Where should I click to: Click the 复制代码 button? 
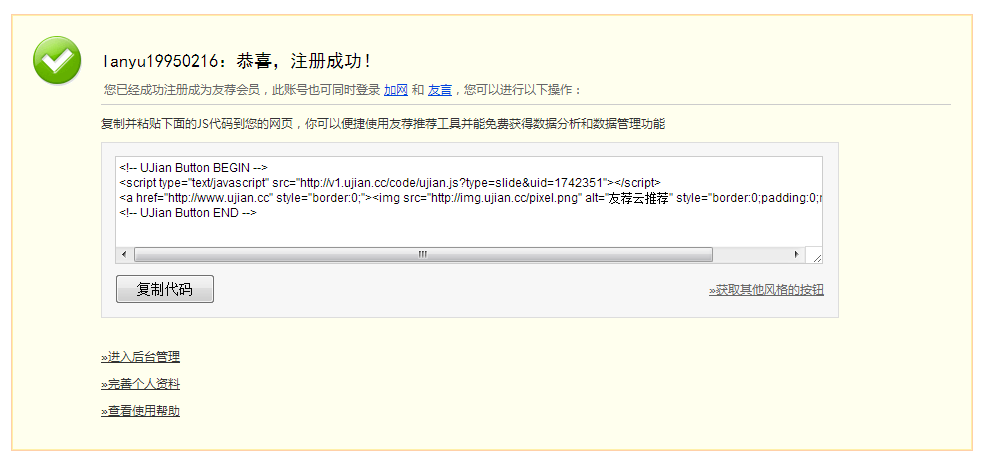pos(165,289)
